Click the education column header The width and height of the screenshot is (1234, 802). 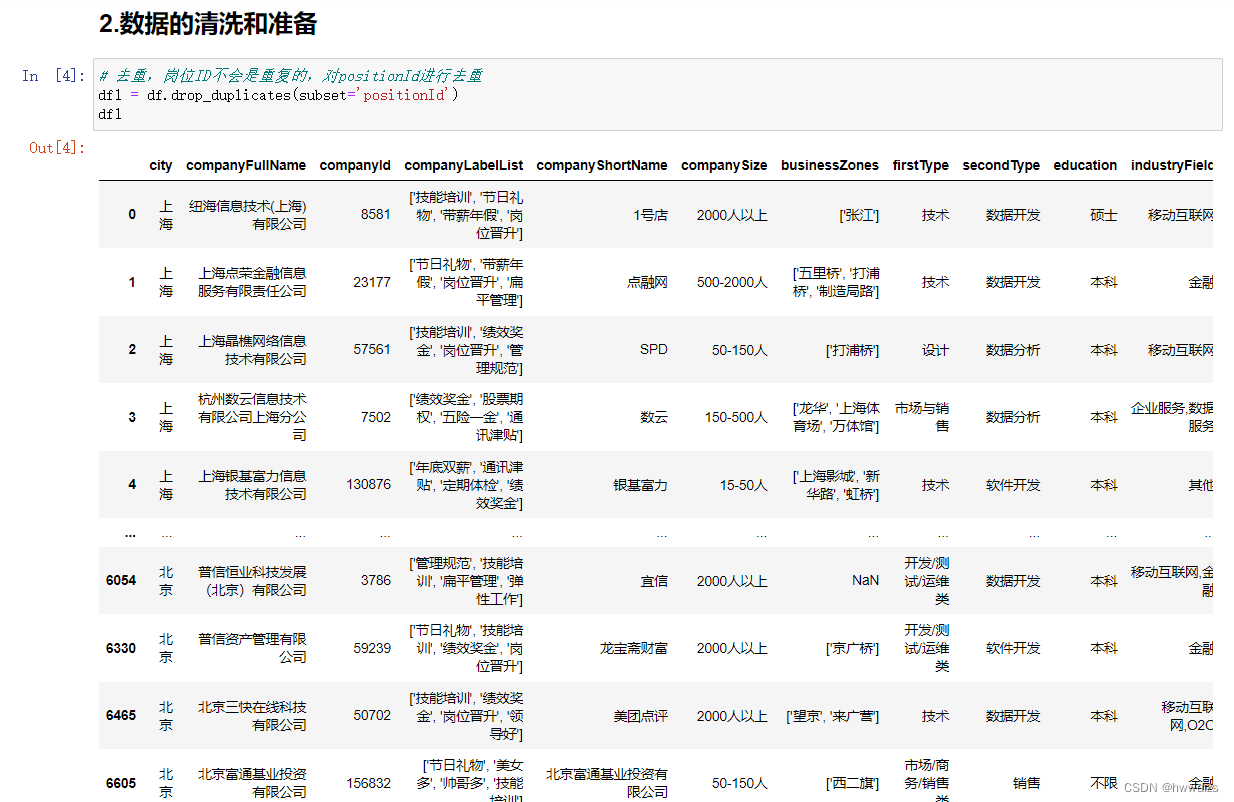1085,166
